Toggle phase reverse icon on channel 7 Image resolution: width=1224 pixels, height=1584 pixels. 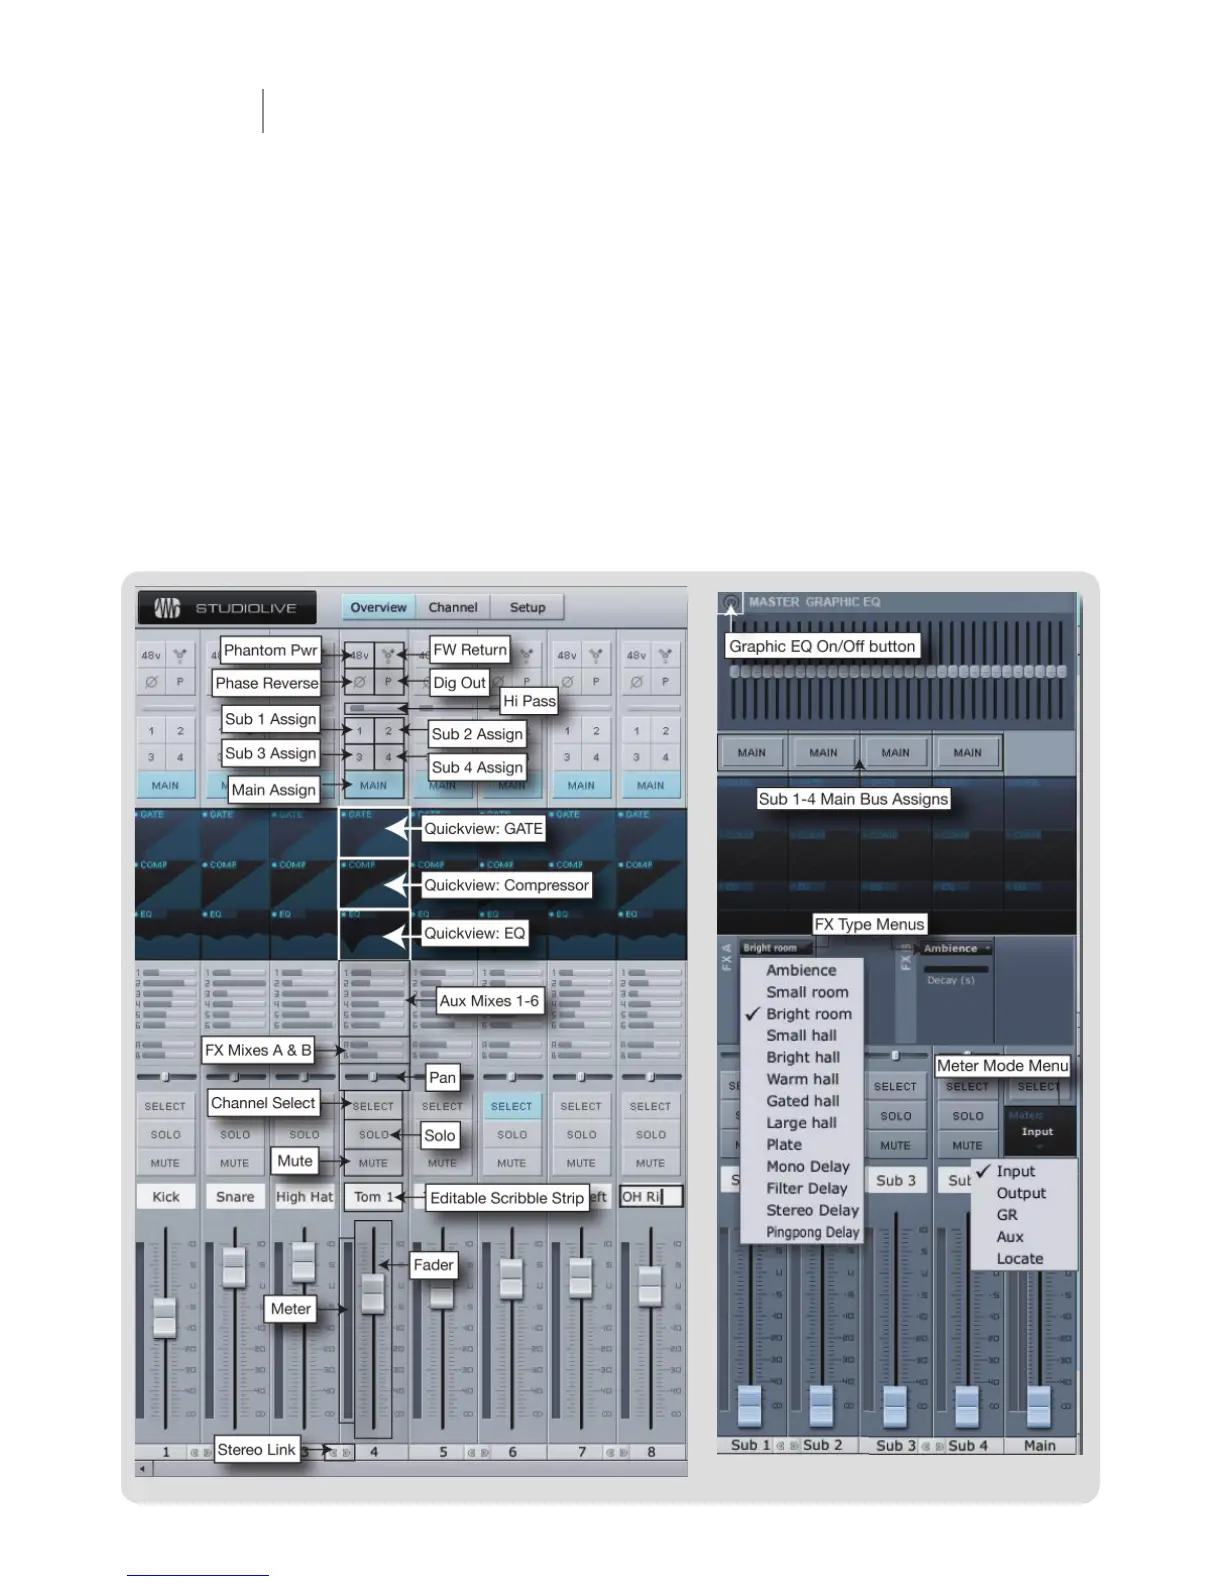567,682
